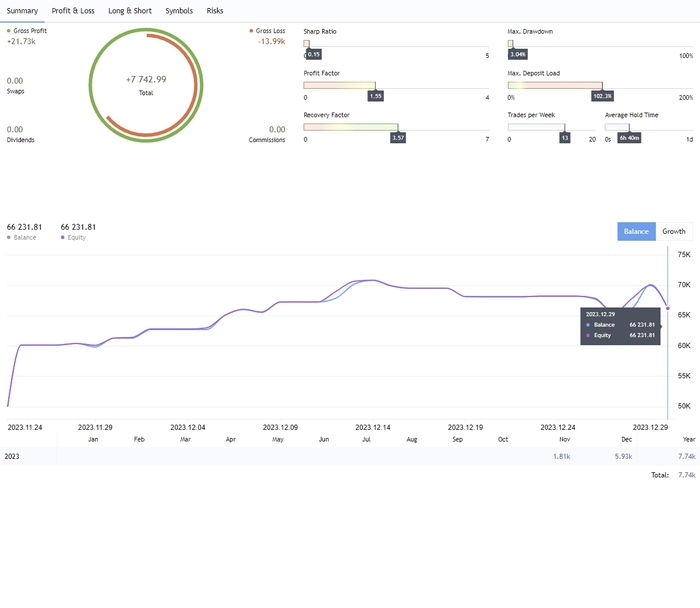Click the green Gross Profit legend dot
Viewport: 700px width, 608px height.
click(x=9, y=32)
